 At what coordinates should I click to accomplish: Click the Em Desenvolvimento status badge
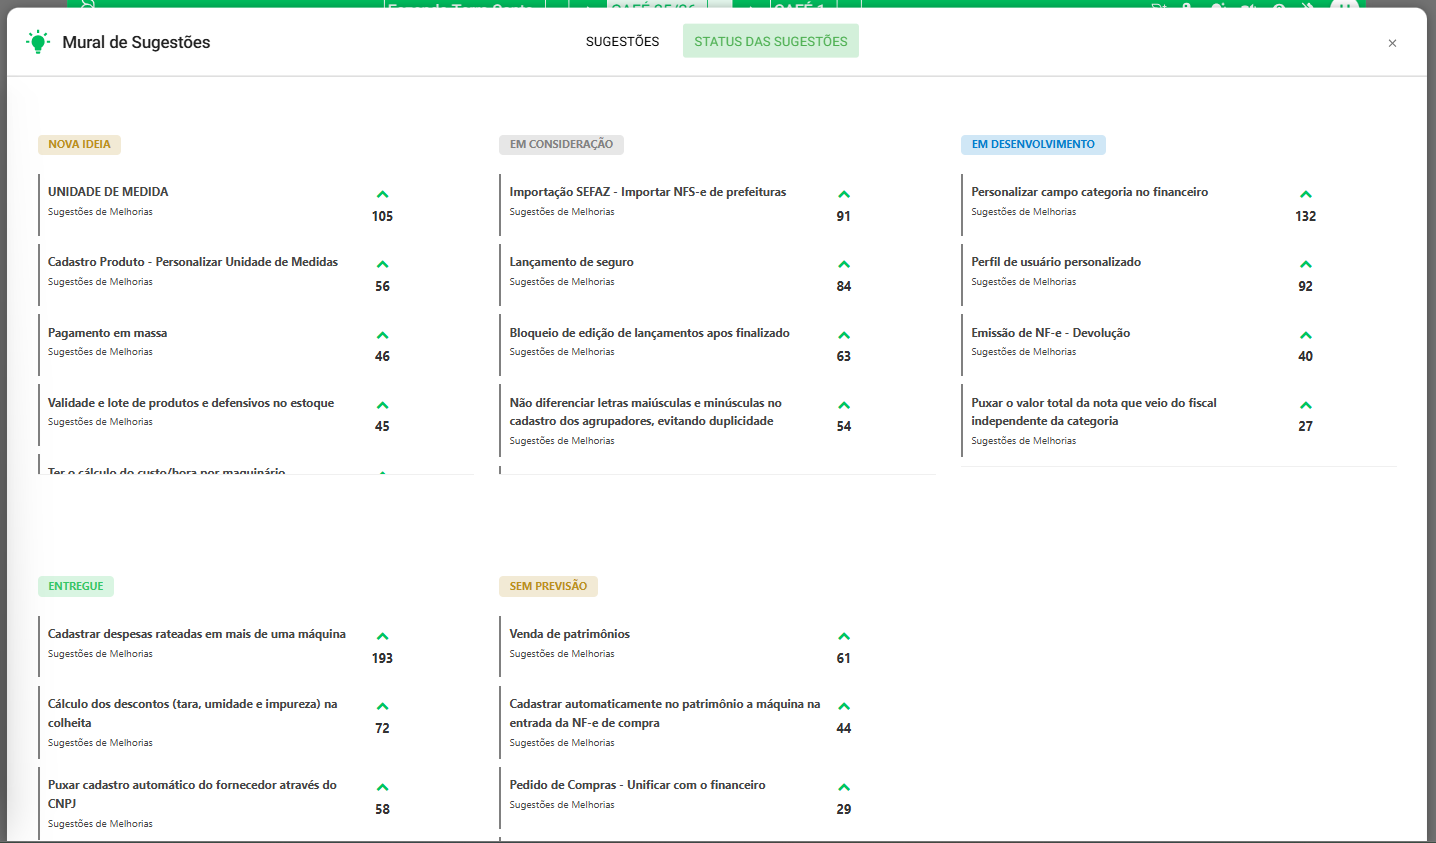click(1032, 144)
